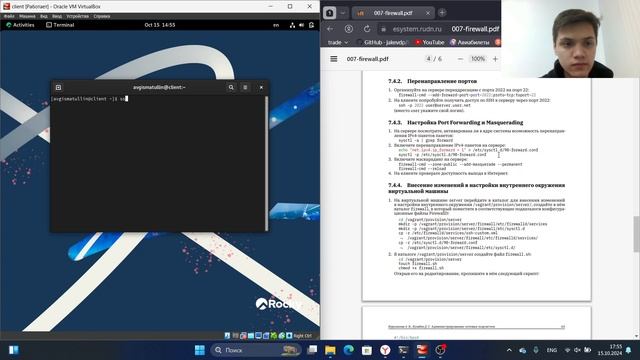
Task: Focus the terminal command prompt area
Action: pos(158,163)
